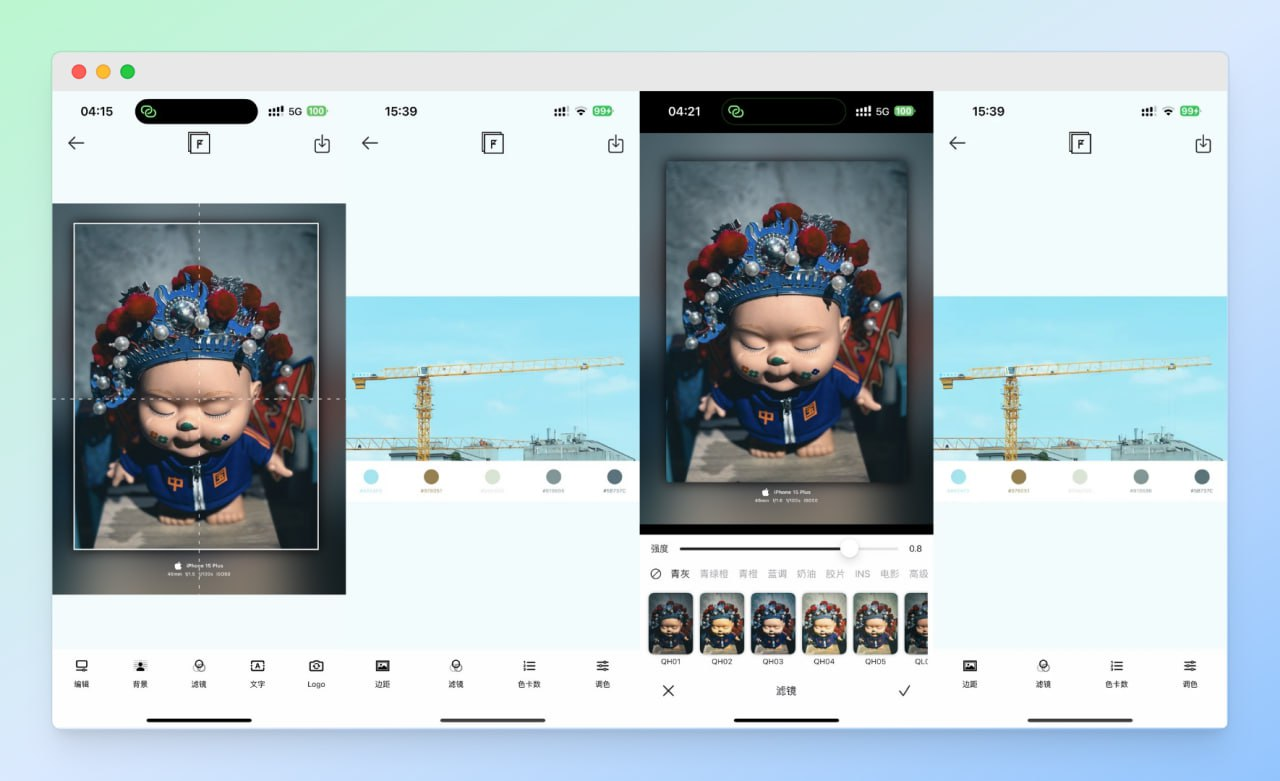Tap frame template icon on 04:15 screen
This screenshot has height=781, width=1280.
[199, 143]
